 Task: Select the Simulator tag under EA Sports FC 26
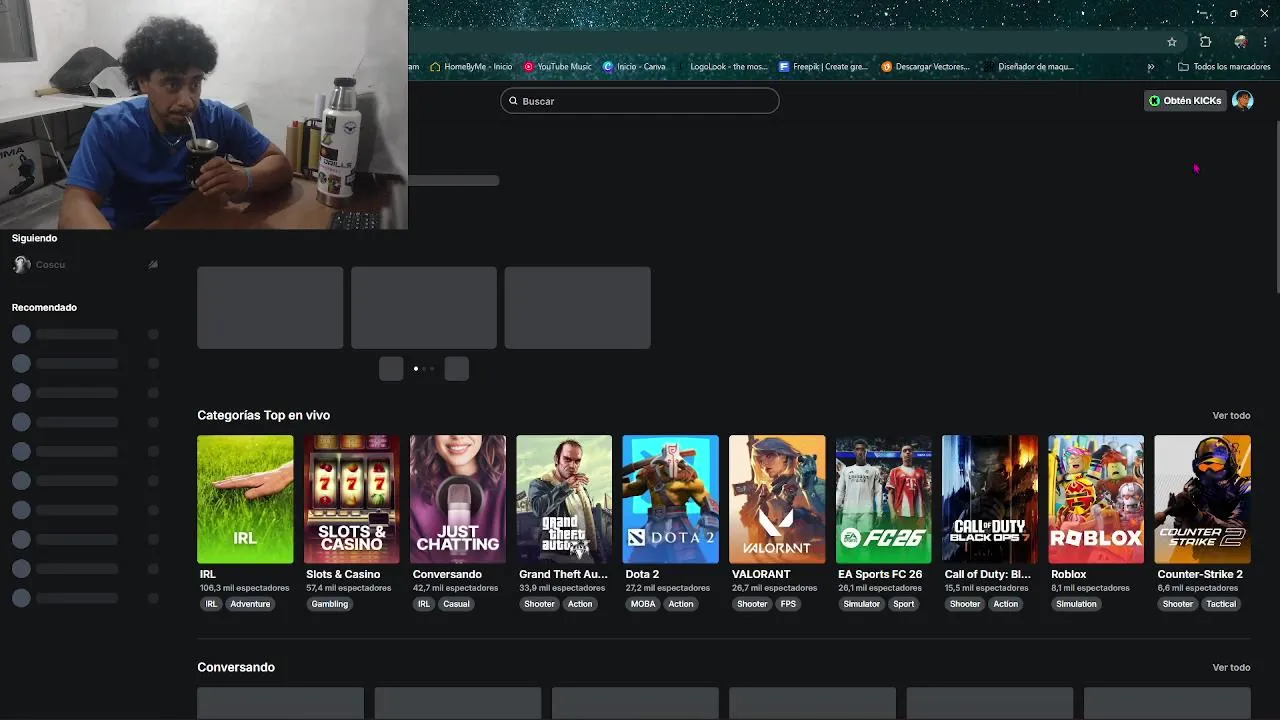(861, 604)
